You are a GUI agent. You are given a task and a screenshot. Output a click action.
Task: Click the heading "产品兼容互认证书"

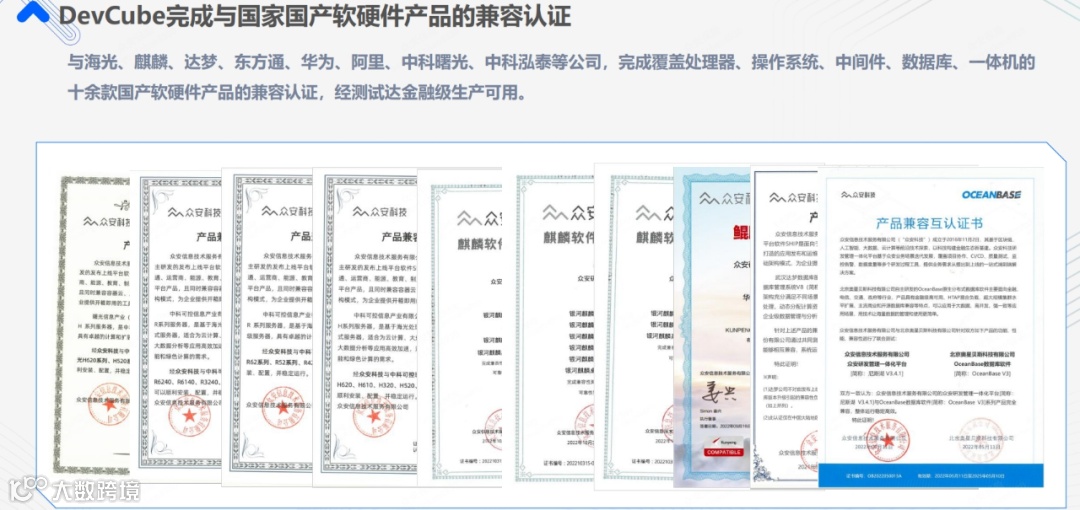tap(929, 223)
